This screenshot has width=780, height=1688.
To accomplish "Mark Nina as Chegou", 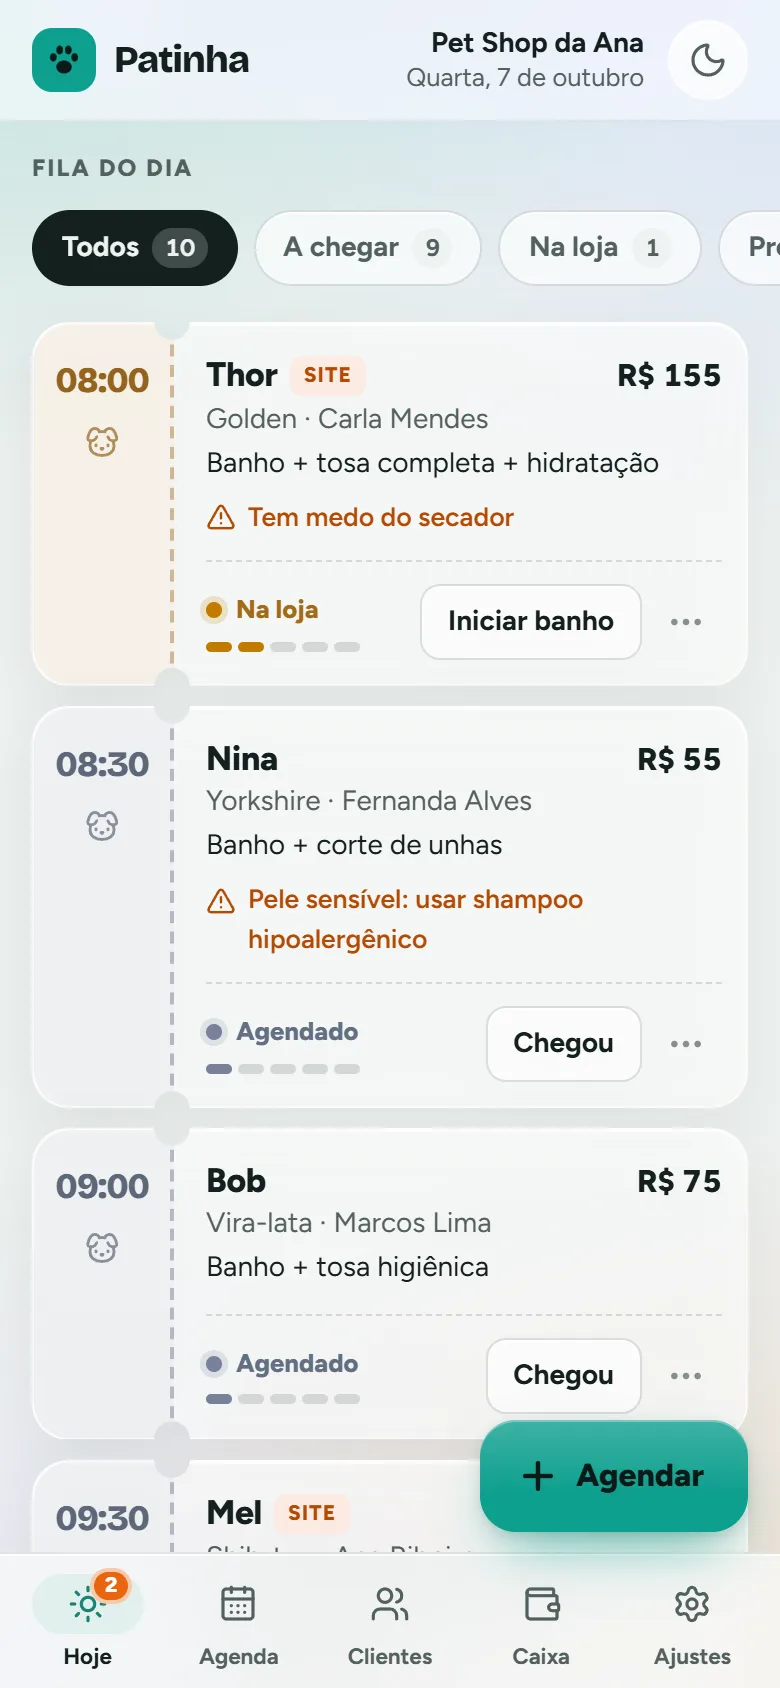I will (x=564, y=1044).
